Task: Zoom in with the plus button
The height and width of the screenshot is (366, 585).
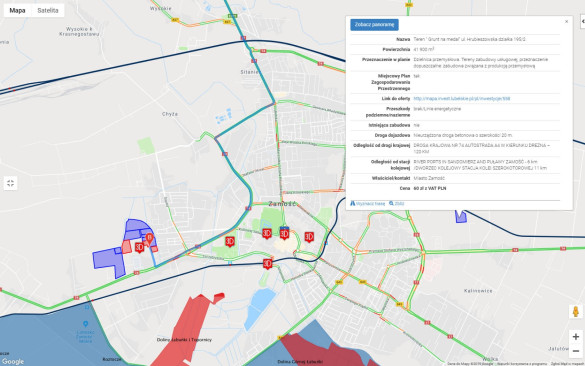Action: 576,337
